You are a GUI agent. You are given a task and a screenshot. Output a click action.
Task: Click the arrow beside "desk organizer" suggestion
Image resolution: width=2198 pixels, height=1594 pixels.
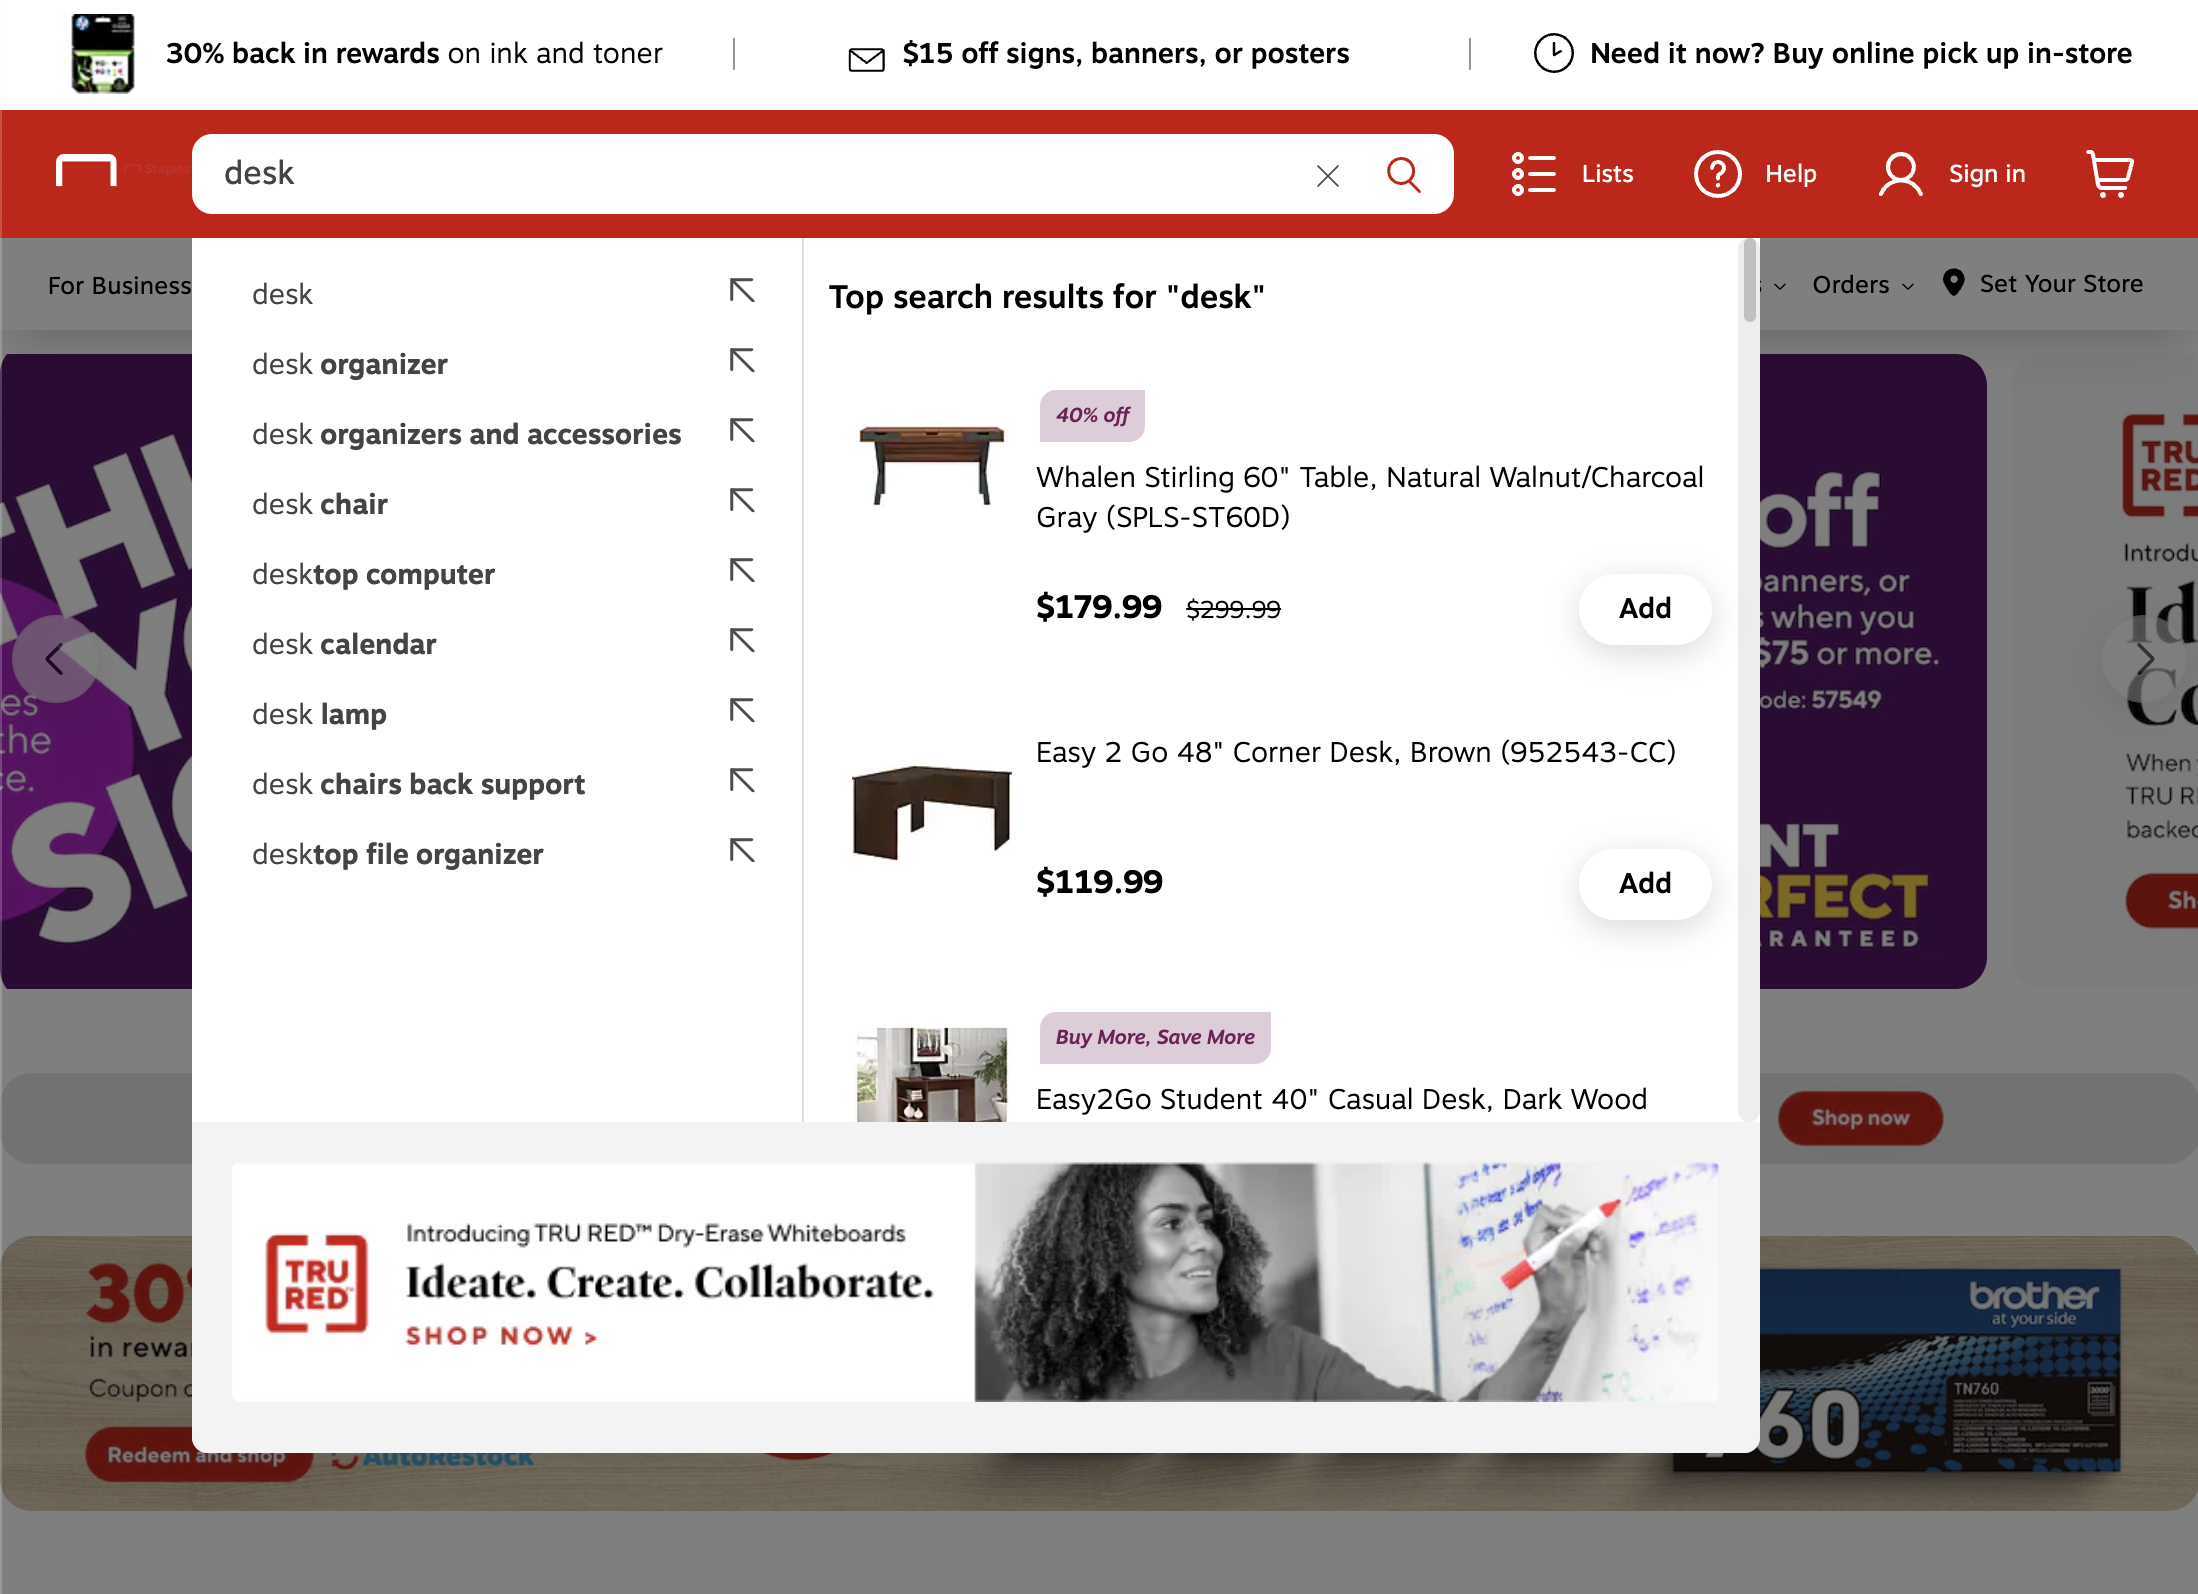coord(742,362)
